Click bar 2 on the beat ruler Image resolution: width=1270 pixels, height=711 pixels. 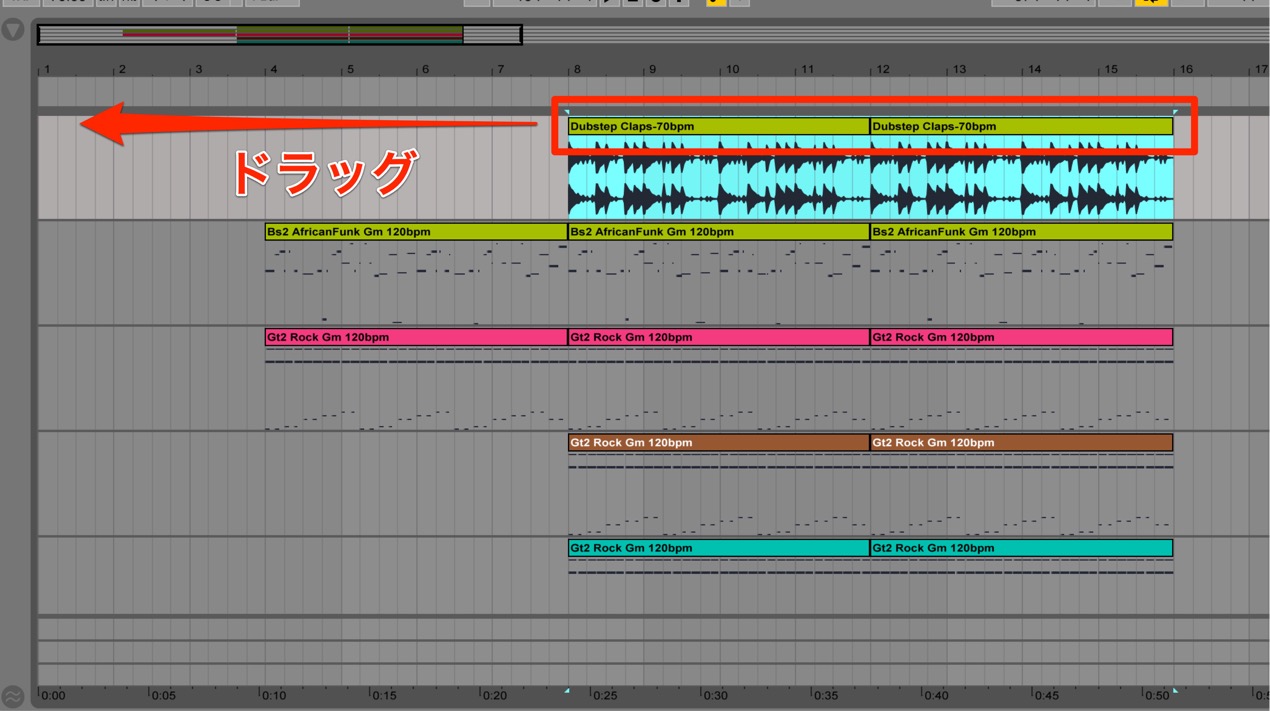point(121,69)
